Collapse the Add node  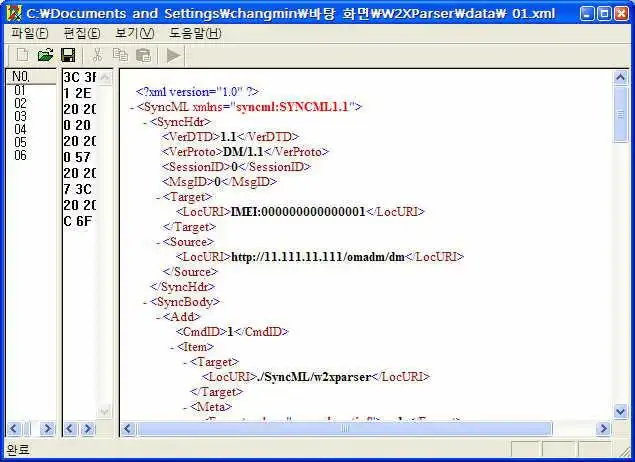point(158,317)
